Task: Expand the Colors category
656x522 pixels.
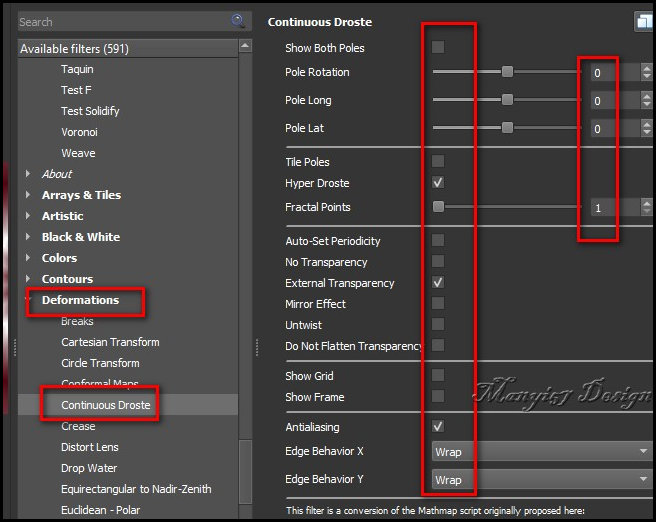Action: (x=28, y=257)
